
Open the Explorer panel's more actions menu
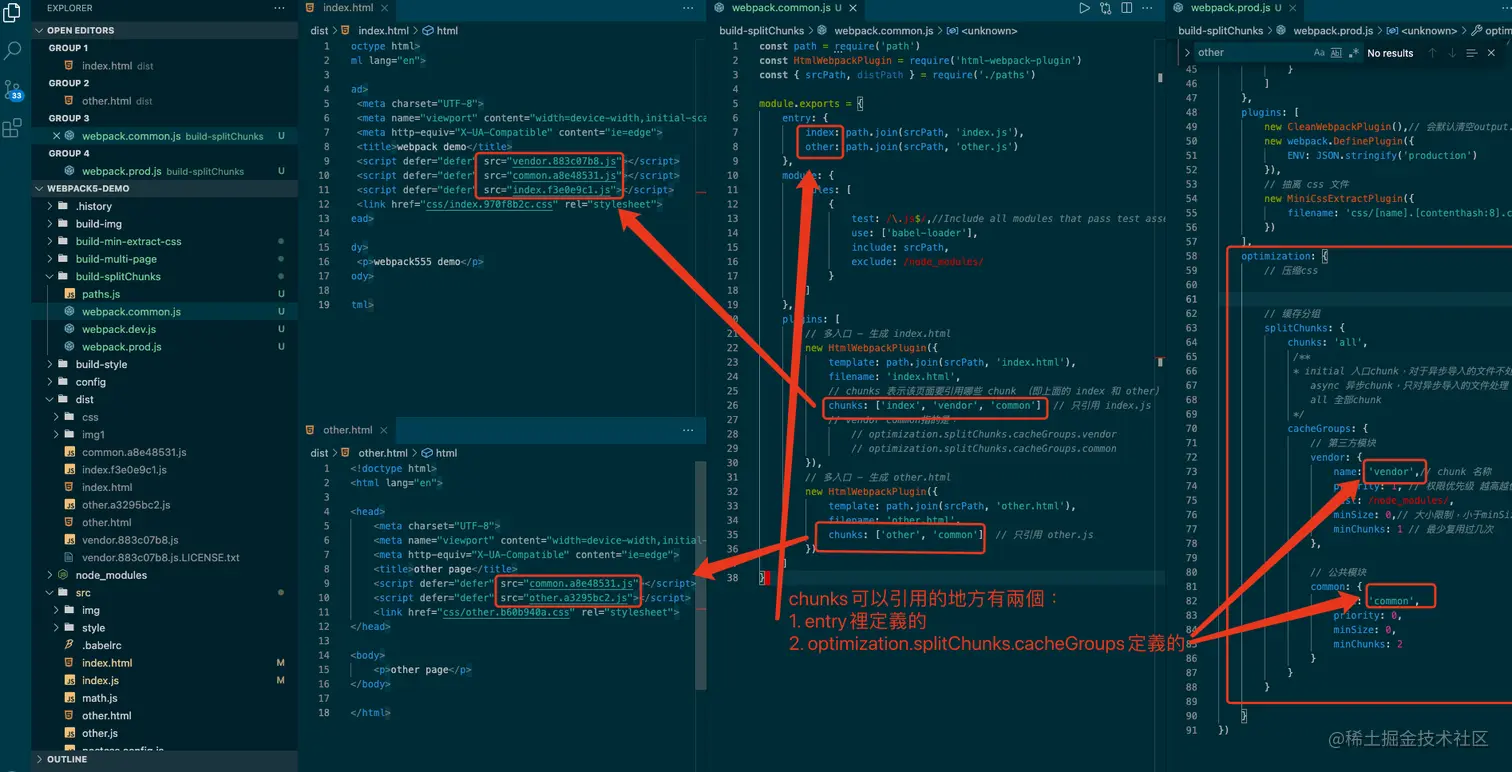pos(279,8)
